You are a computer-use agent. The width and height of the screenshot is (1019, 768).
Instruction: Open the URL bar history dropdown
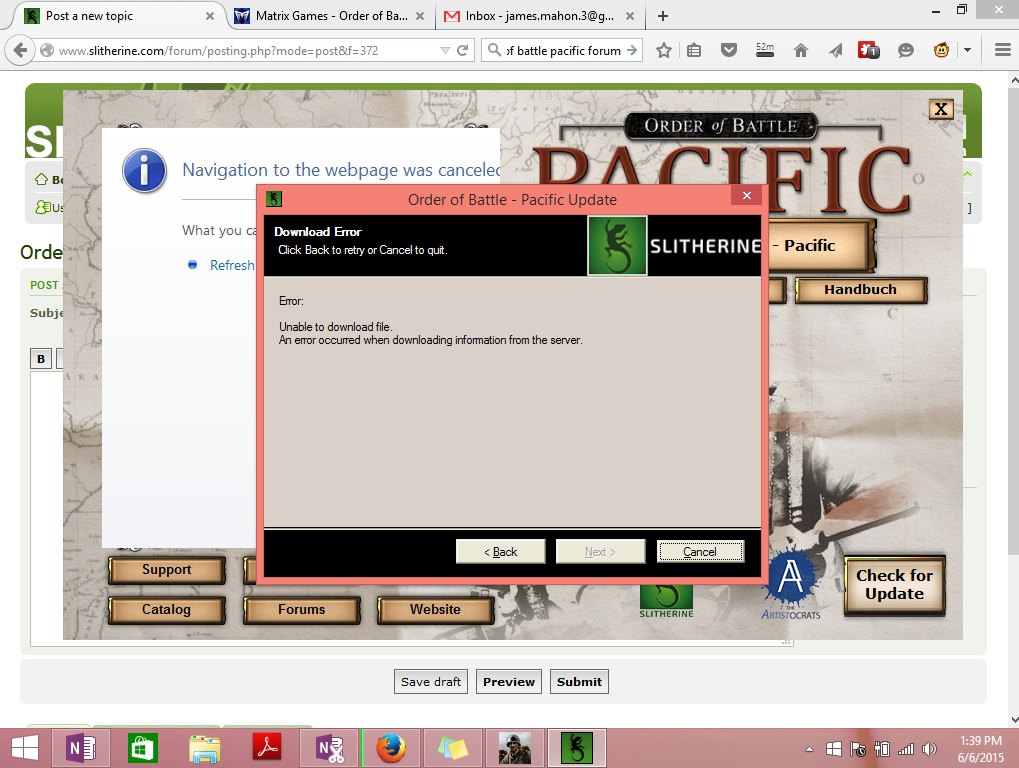click(445, 50)
